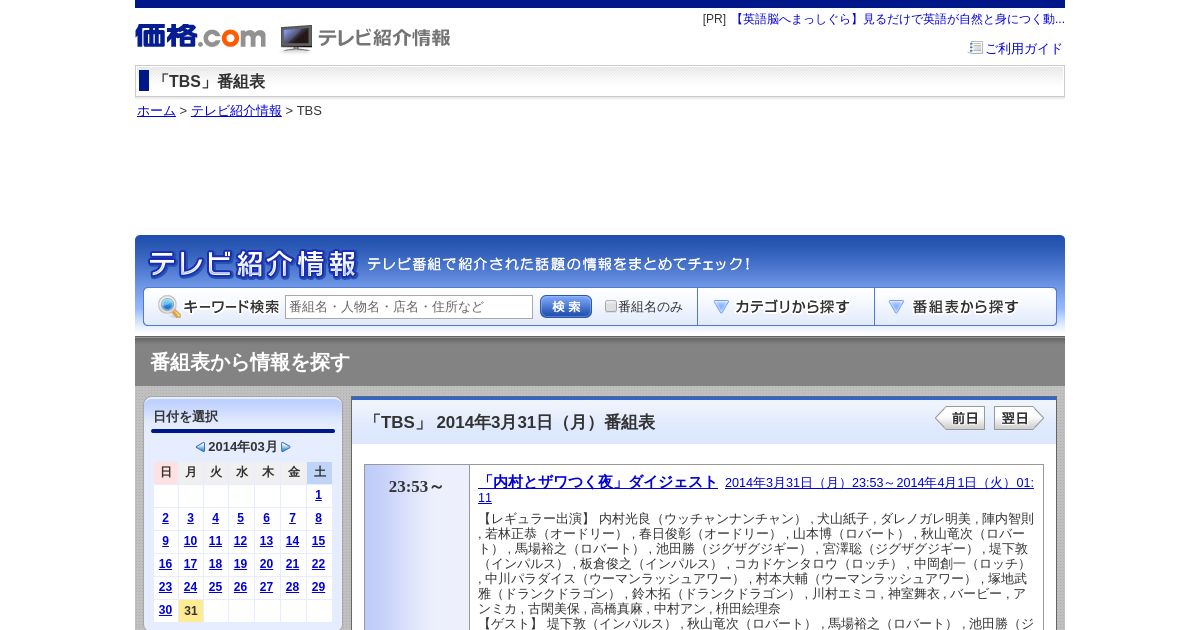Select March 19 in calendar
1200x630 pixels.
pos(240,564)
